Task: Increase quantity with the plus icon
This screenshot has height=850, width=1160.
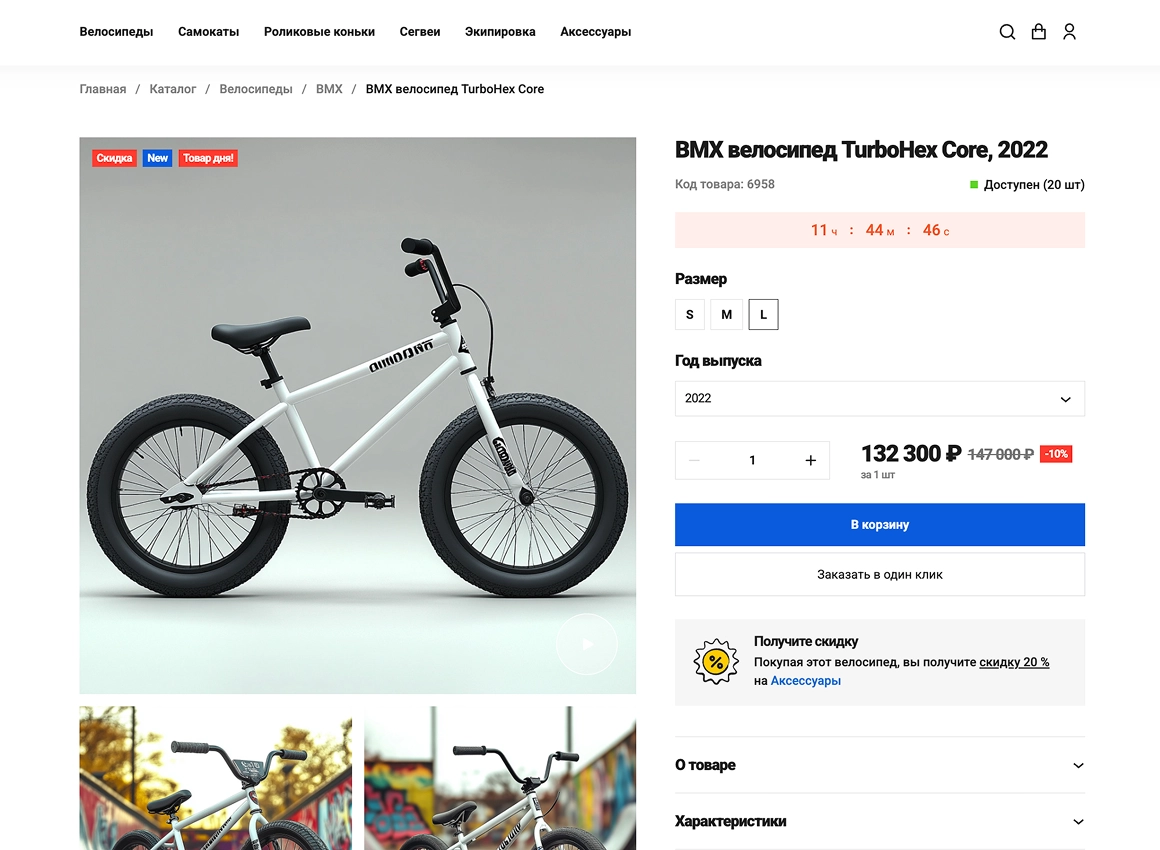Action: point(810,460)
